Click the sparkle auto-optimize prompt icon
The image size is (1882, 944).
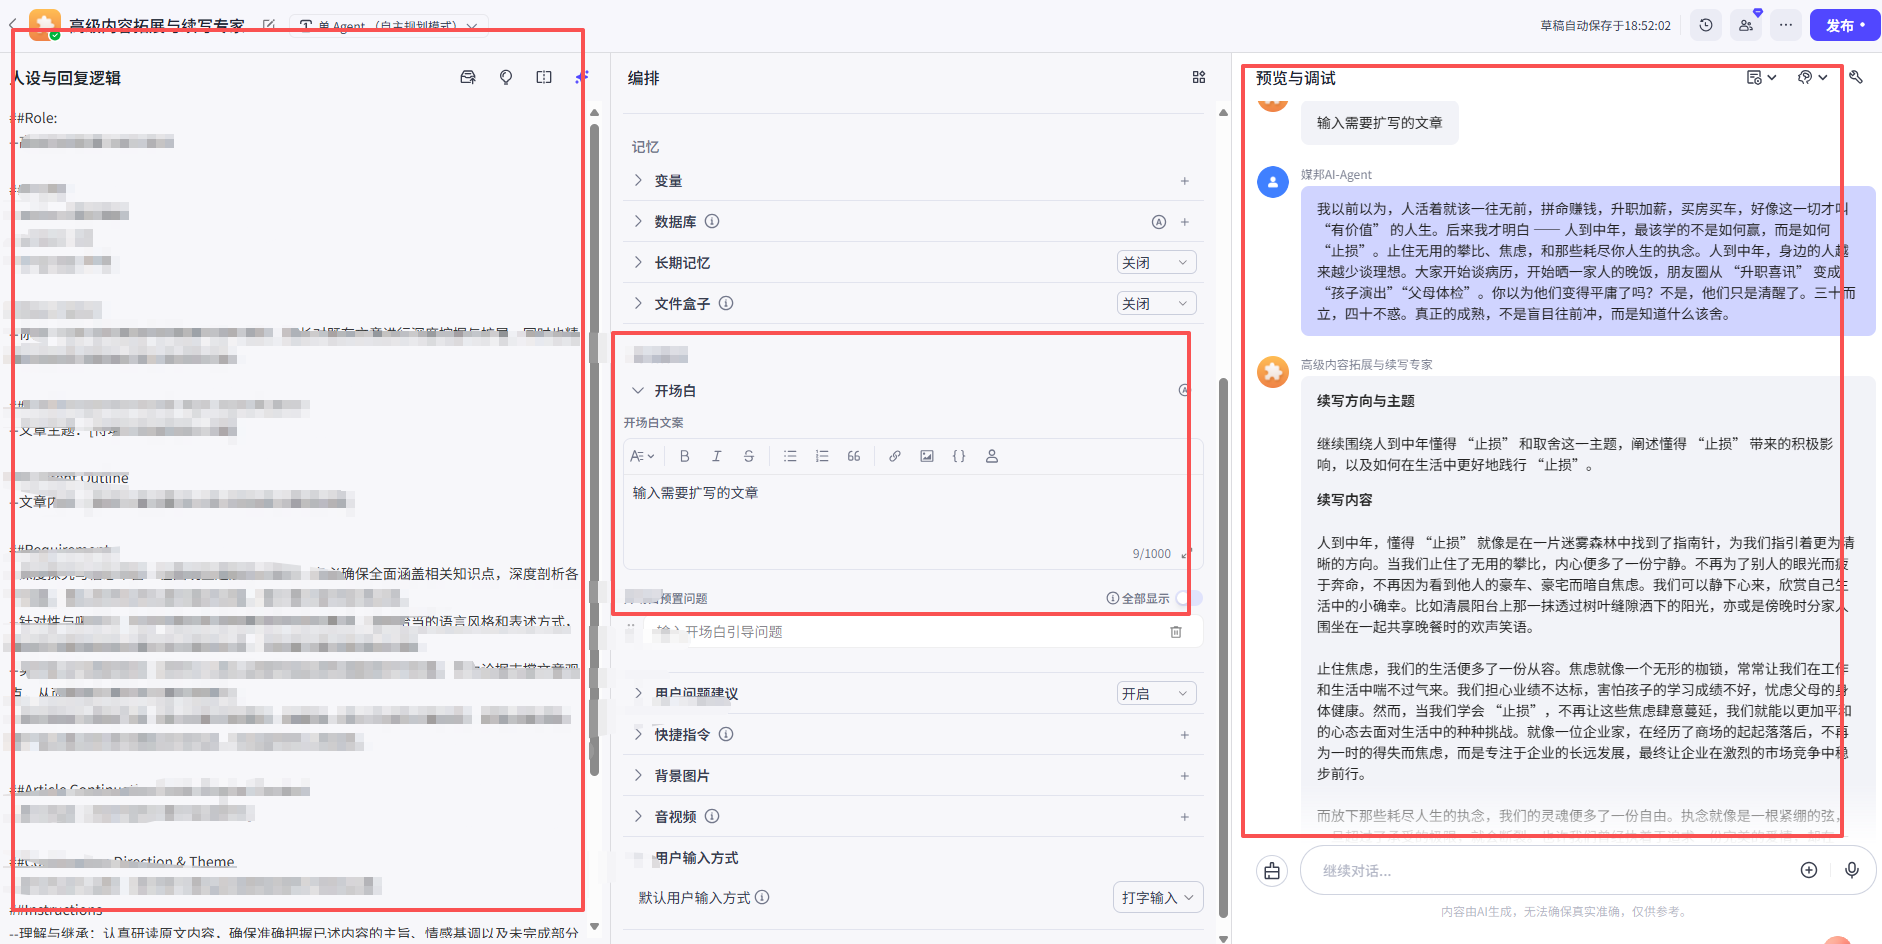581,77
